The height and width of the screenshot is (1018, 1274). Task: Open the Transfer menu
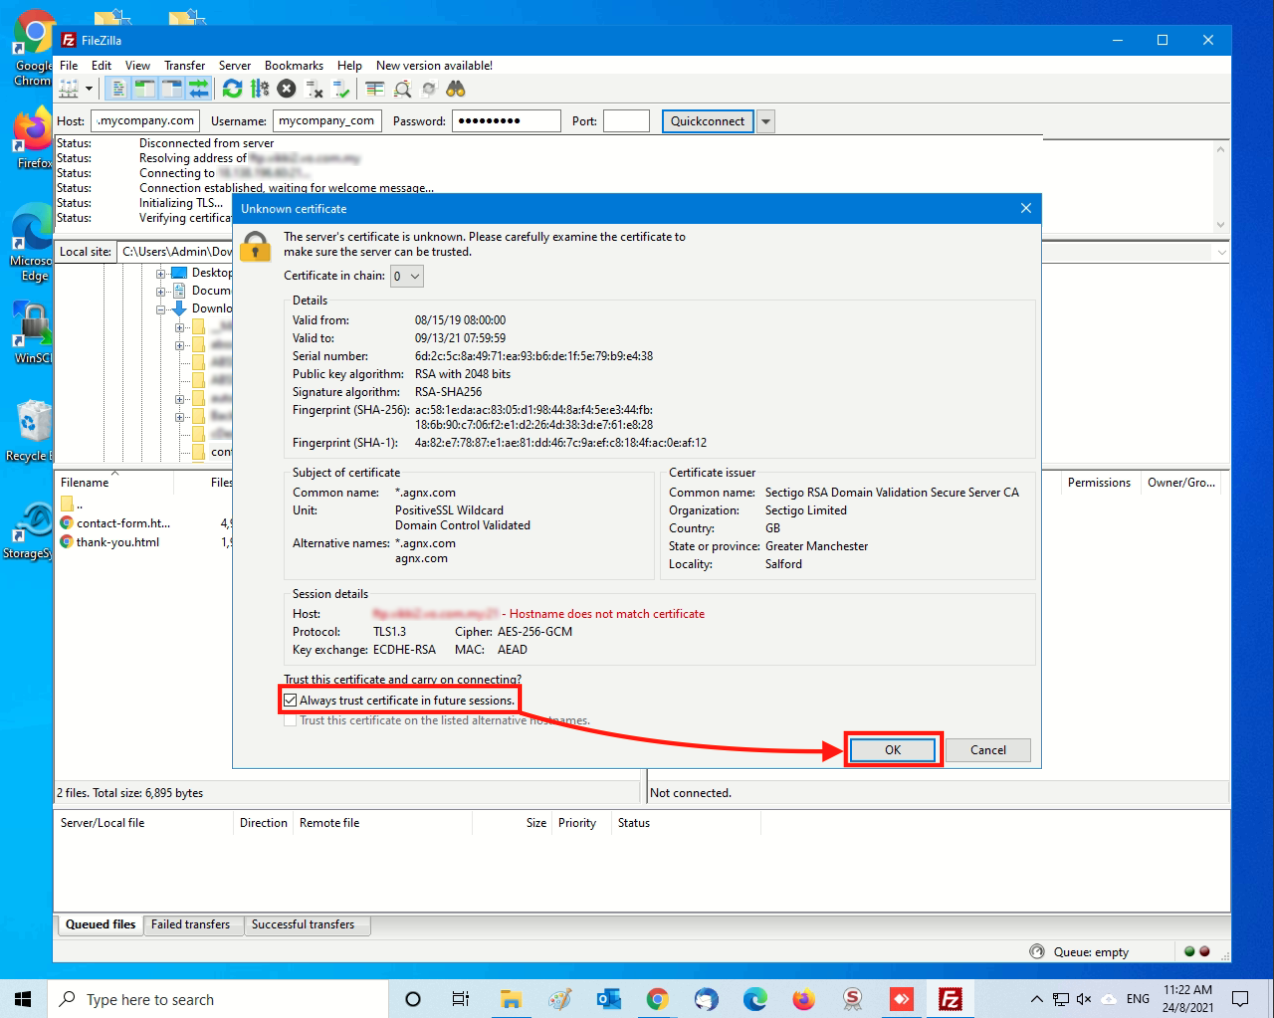pyautogui.click(x=184, y=65)
